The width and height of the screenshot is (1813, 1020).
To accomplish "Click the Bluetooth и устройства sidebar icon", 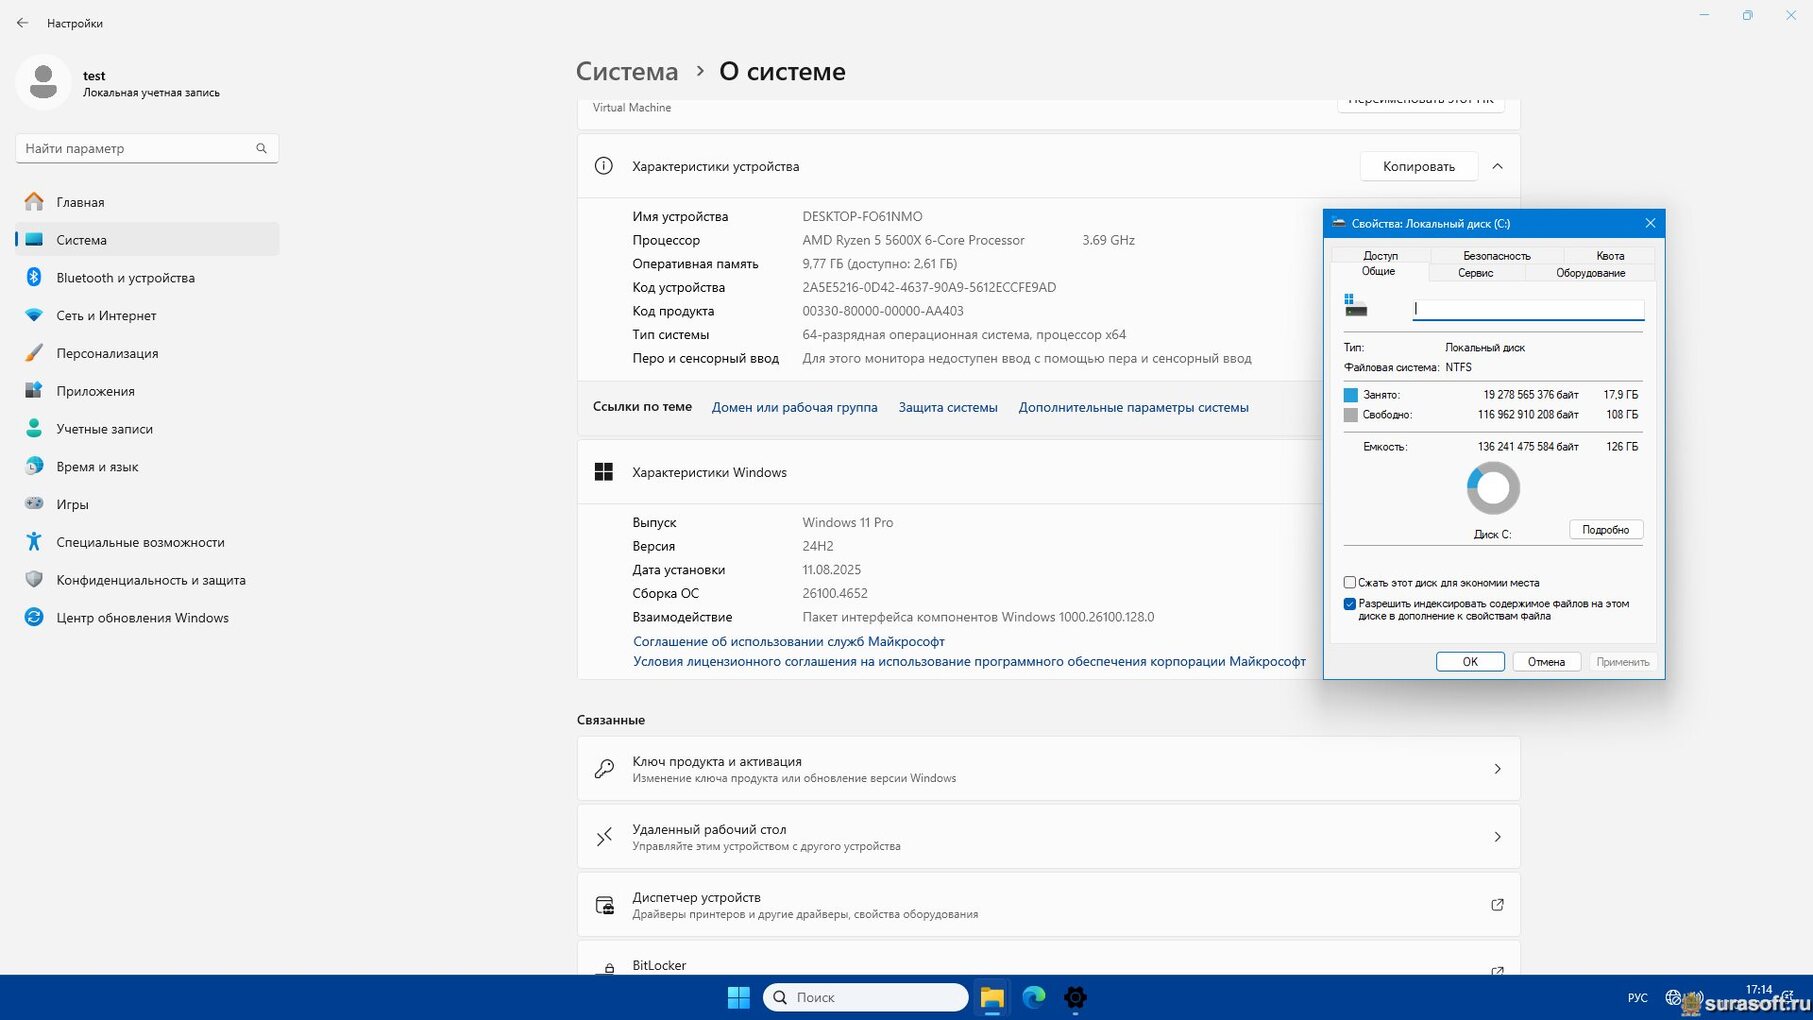I will pos(34,278).
